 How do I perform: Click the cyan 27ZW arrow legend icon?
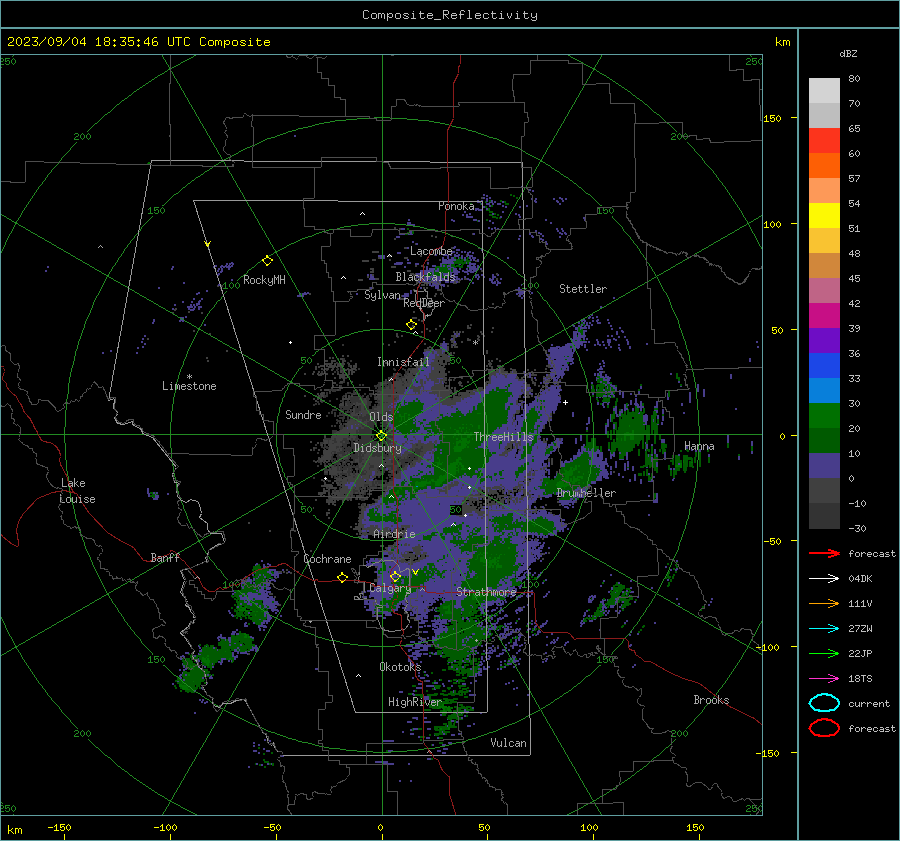(x=824, y=629)
